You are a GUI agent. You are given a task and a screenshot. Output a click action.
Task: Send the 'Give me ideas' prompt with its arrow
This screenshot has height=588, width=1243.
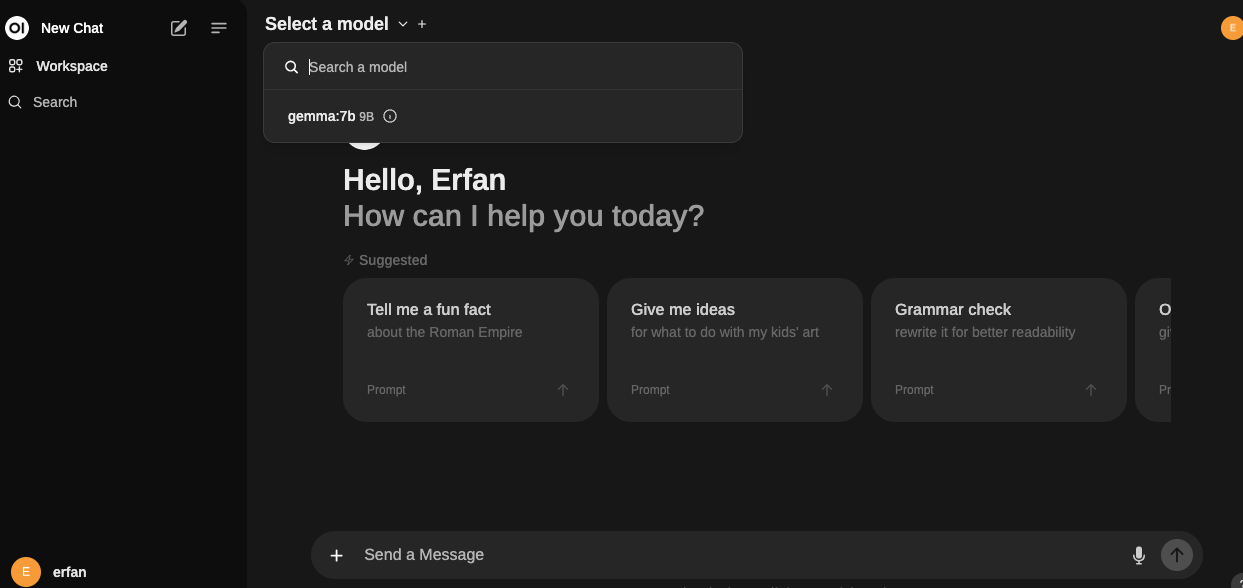[826, 390]
